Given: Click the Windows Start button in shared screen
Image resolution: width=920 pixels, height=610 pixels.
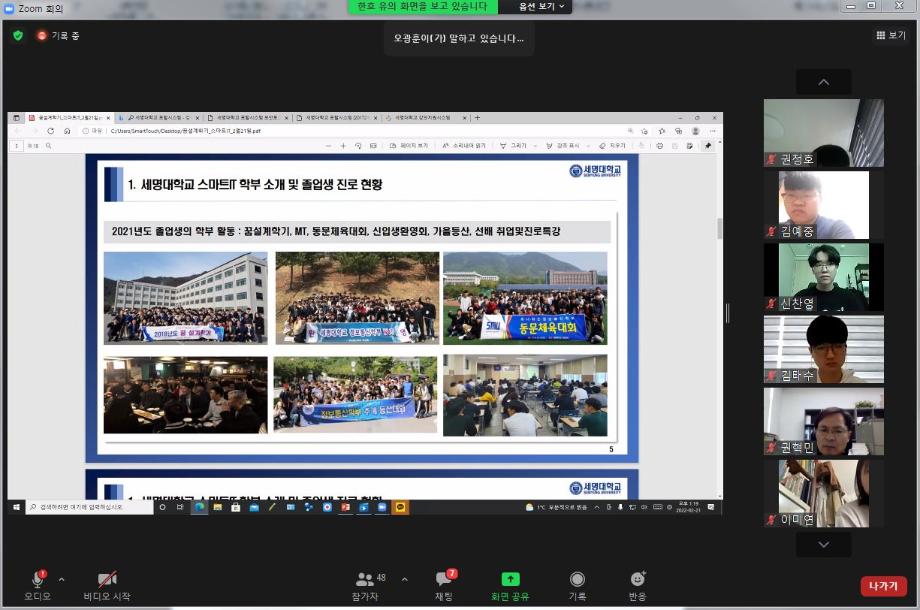Looking at the screenshot, I should click(x=17, y=507).
